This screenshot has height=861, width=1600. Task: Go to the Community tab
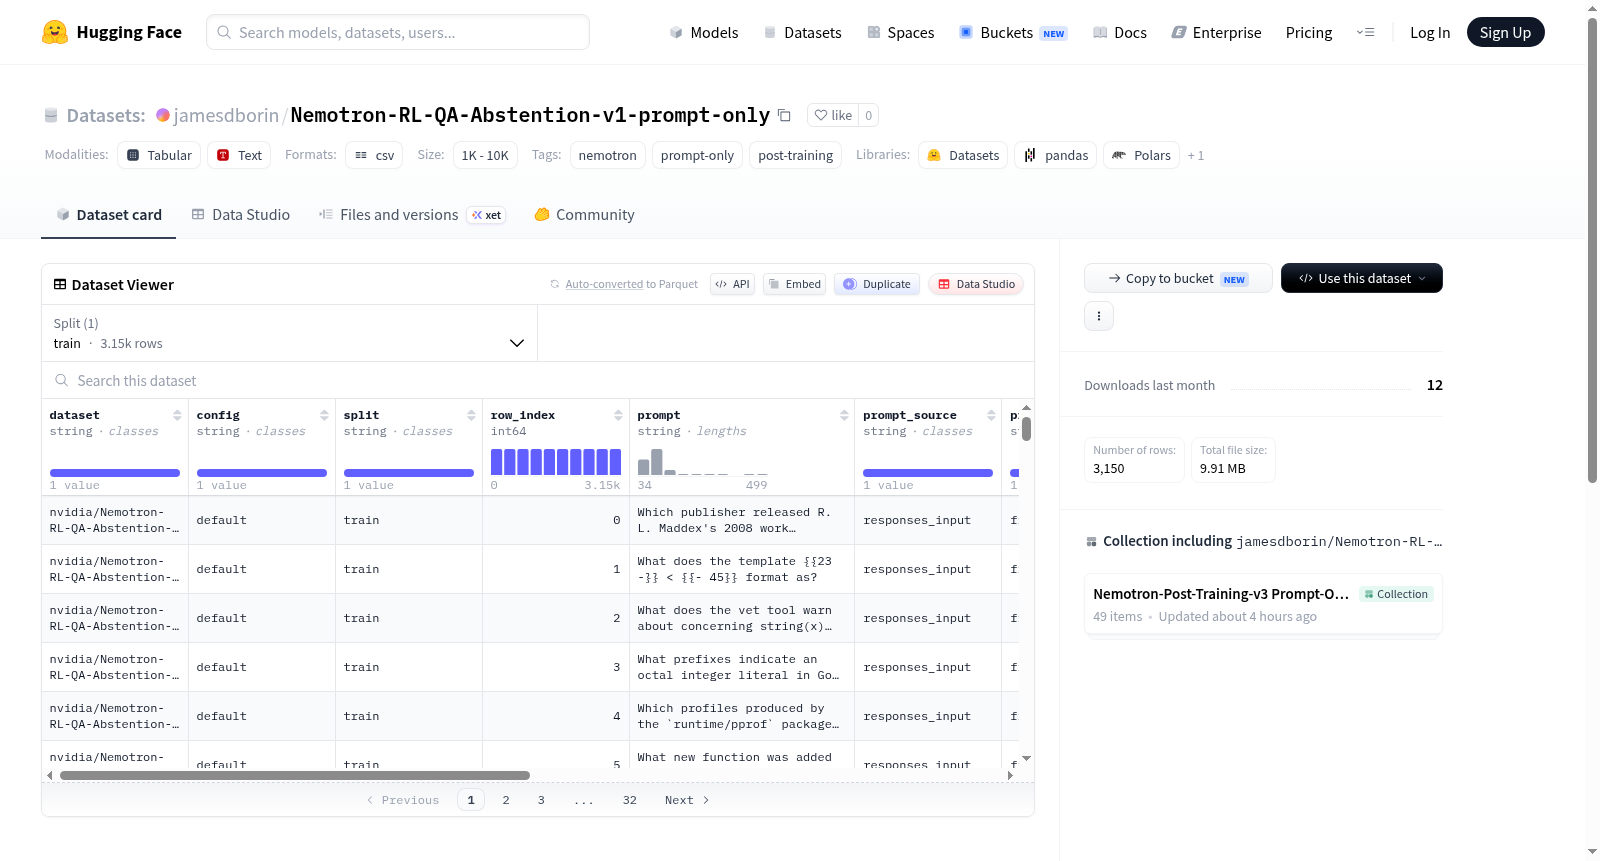click(x=585, y=215)
